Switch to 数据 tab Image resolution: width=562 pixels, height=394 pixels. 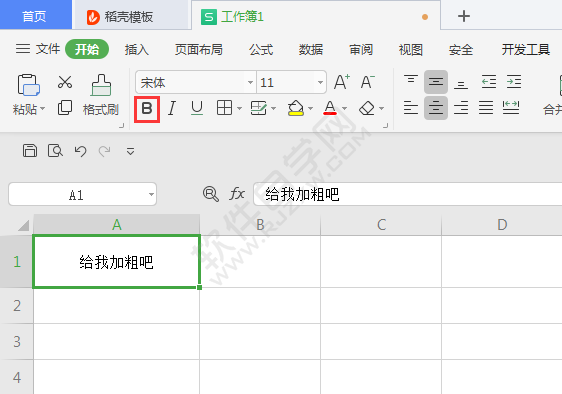click(311, 49)
